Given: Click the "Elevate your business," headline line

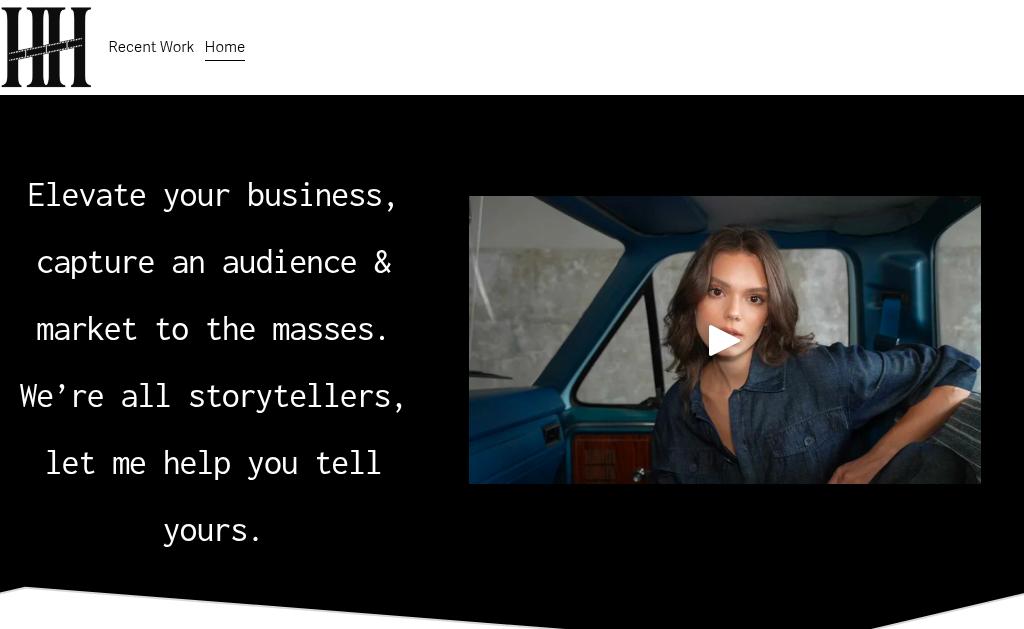Looking at the screenshot, I should (x=212, y=196).
